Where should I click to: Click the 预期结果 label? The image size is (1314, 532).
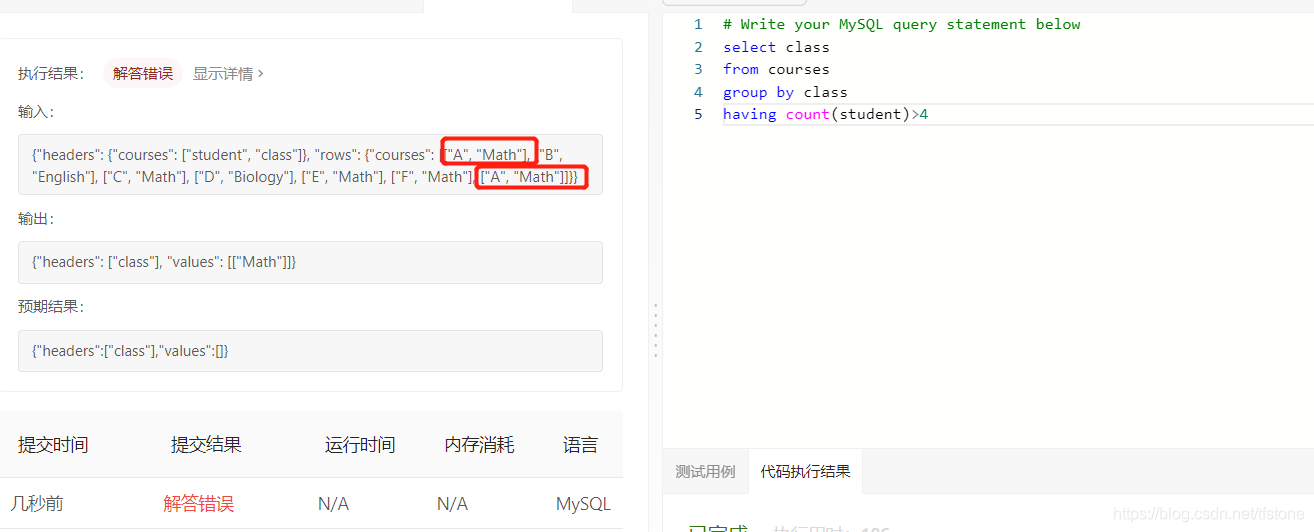pos(50,306)
